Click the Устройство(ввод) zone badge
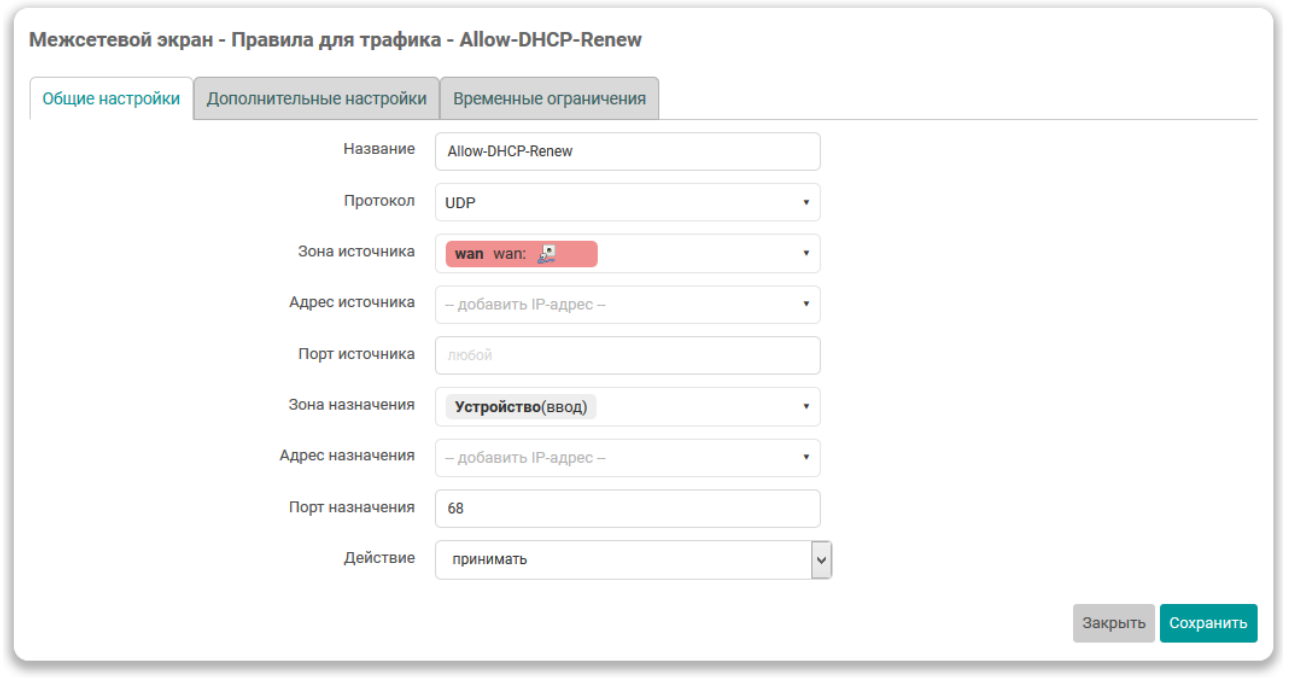 point(520,407)
